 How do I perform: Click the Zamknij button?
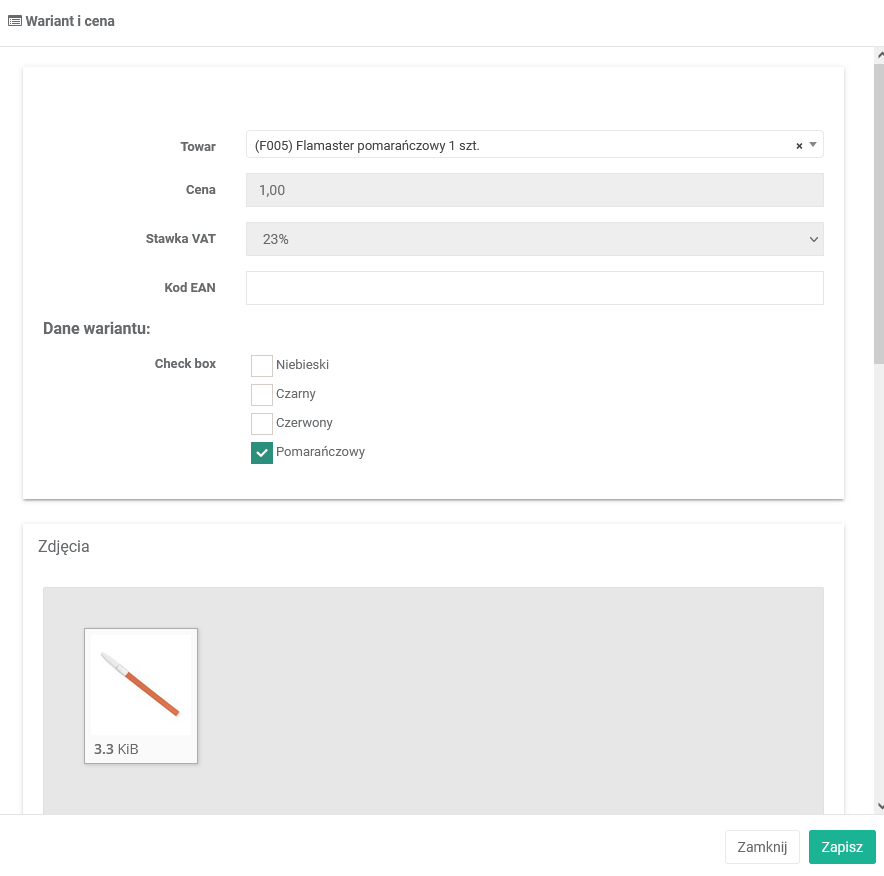tap(762, 846)
